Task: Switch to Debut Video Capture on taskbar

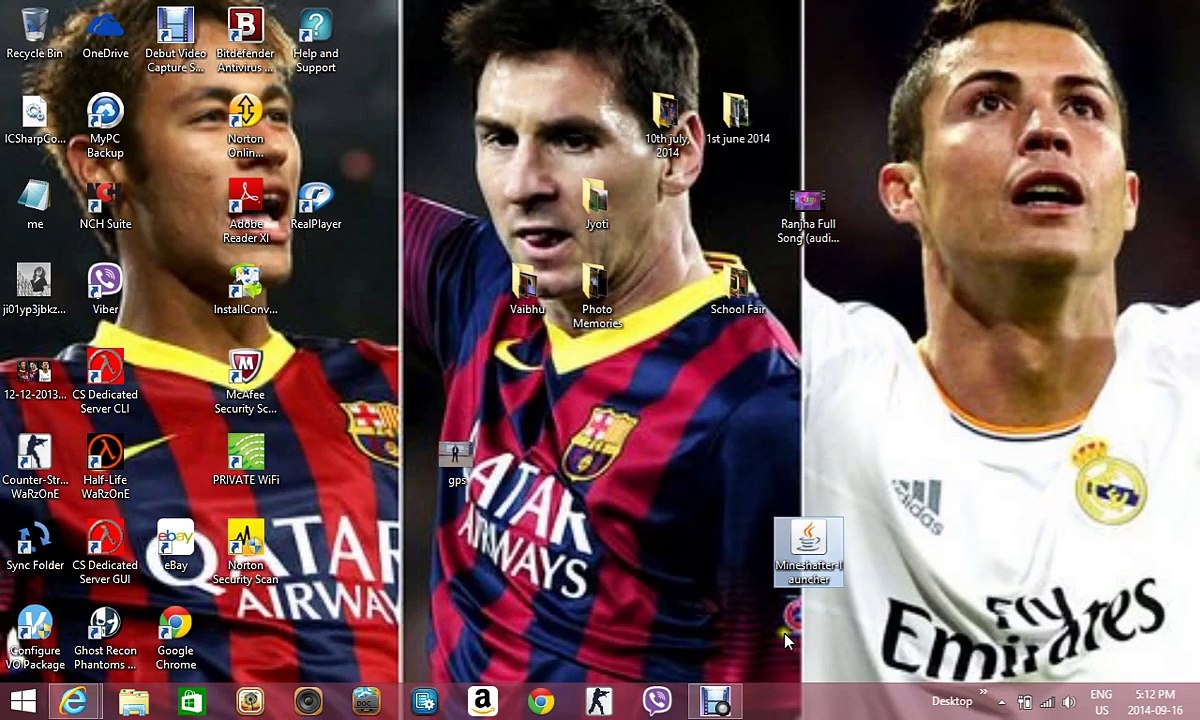Action: (x=715, y=702)
